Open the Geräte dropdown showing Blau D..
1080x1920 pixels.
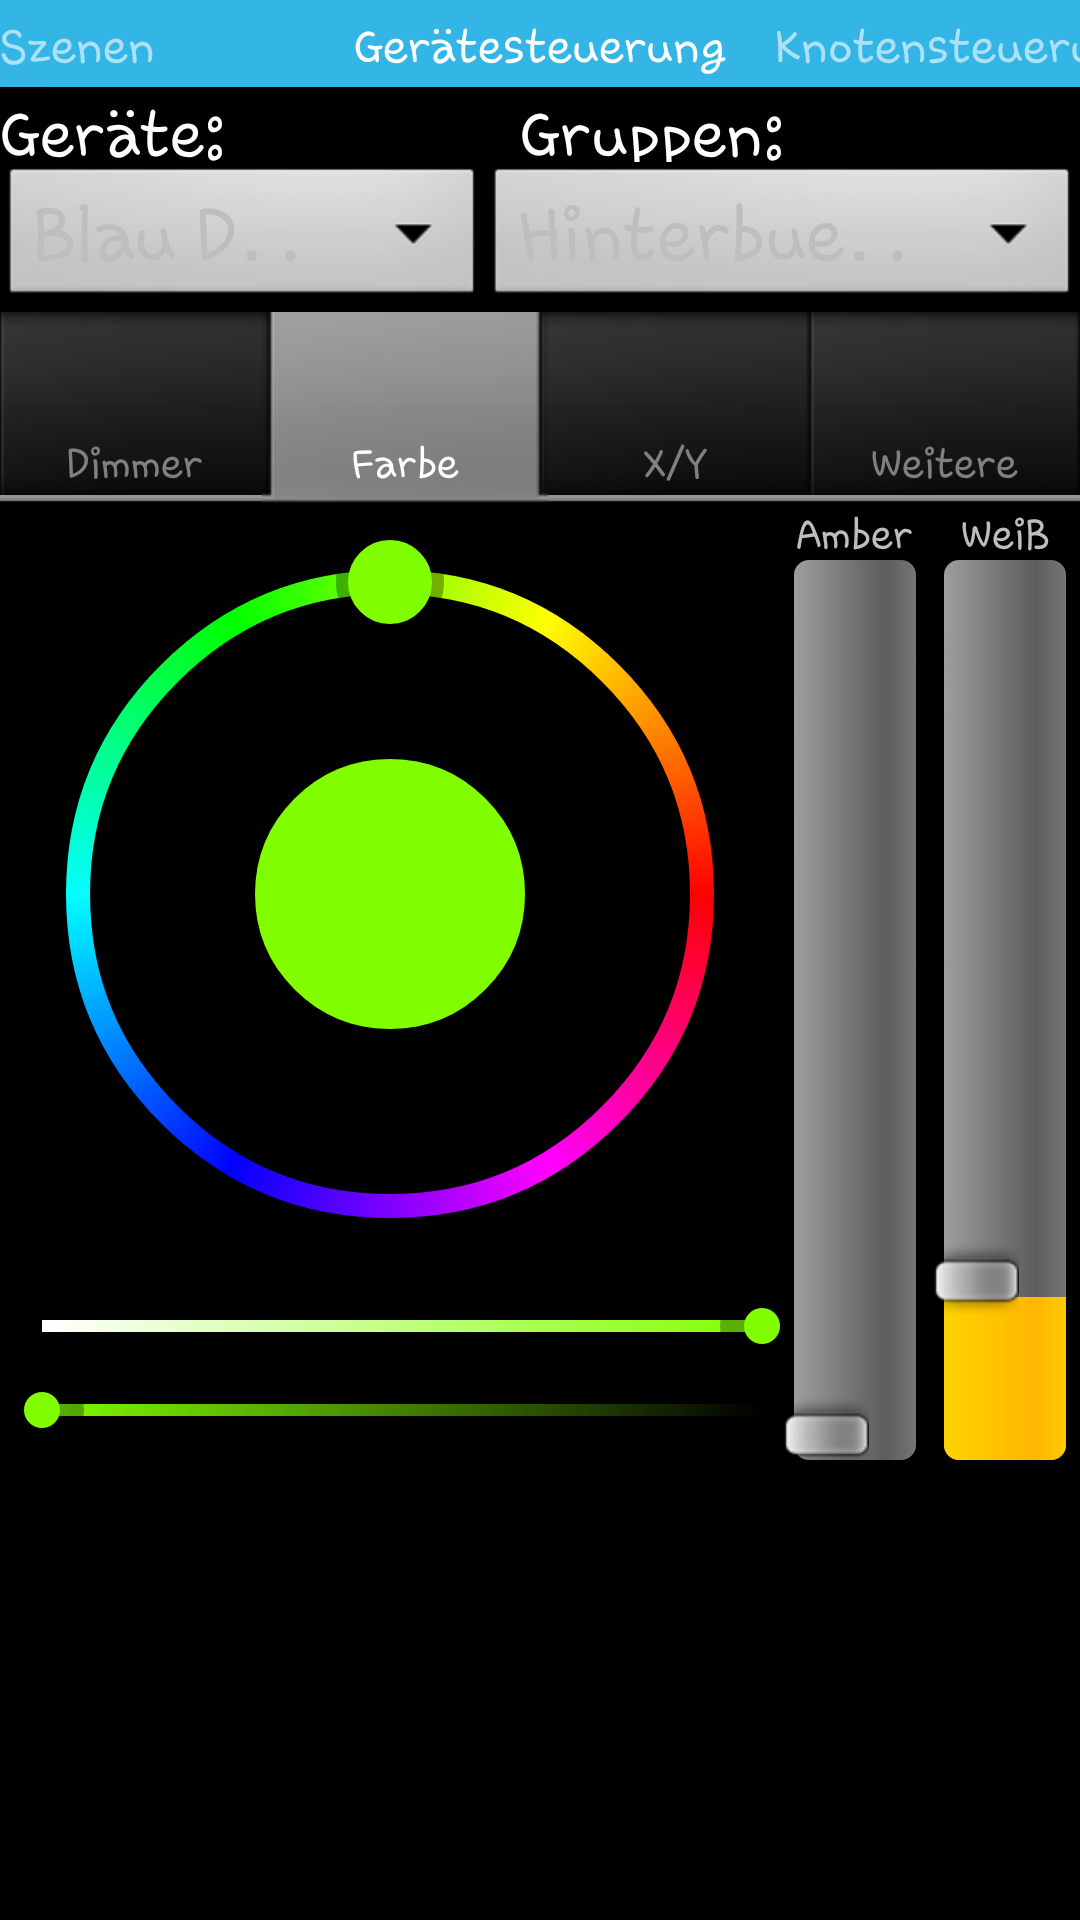coord(241,231)
